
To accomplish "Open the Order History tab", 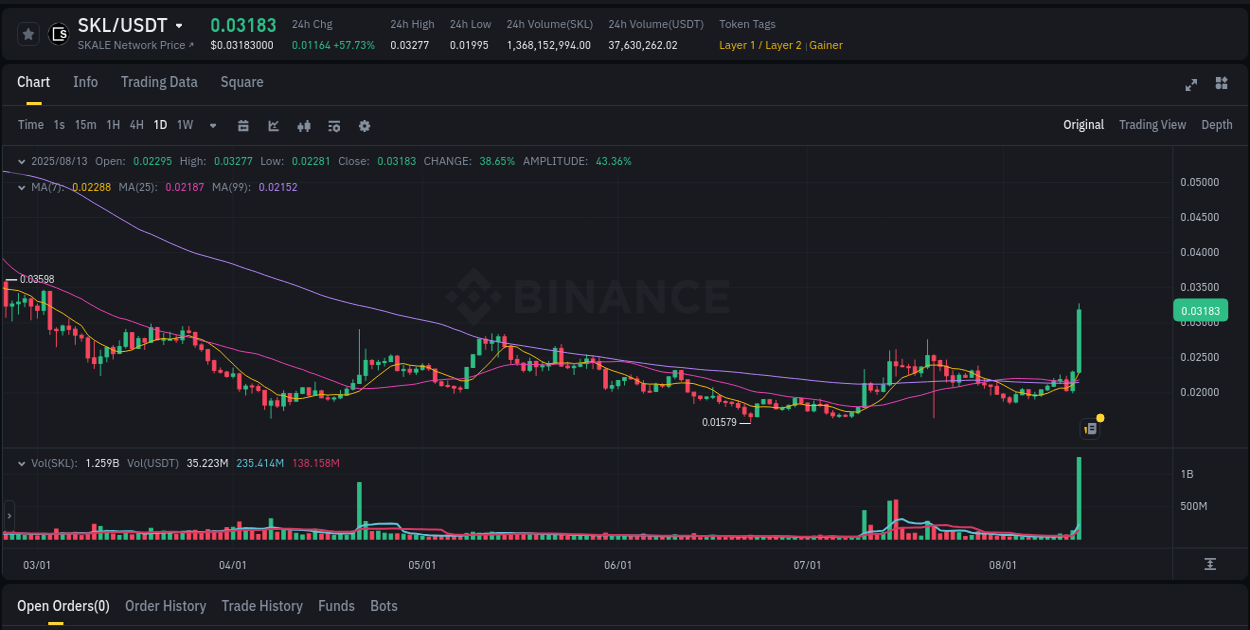I will click(165, 606).
